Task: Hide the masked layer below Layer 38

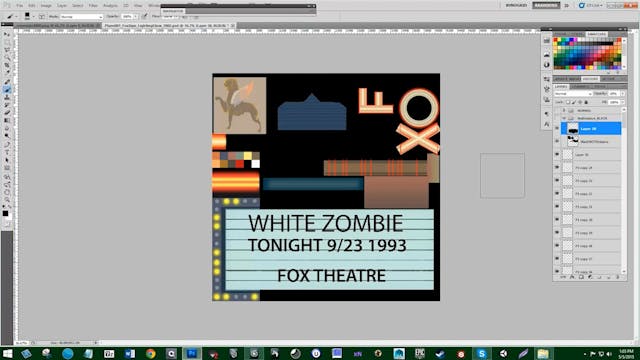Action: (557, 142)
